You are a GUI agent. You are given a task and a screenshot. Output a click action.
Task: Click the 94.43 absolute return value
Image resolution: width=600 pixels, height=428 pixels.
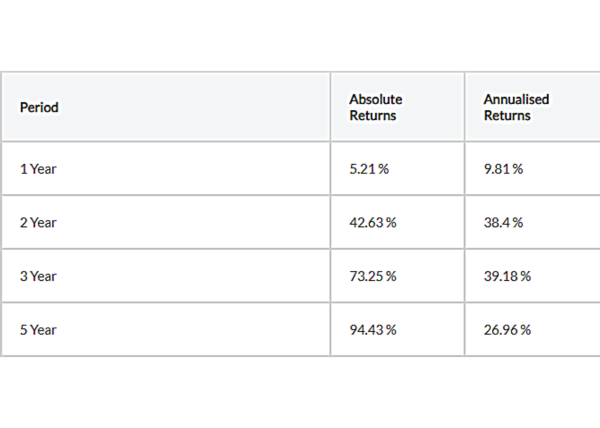coord(366,329)
